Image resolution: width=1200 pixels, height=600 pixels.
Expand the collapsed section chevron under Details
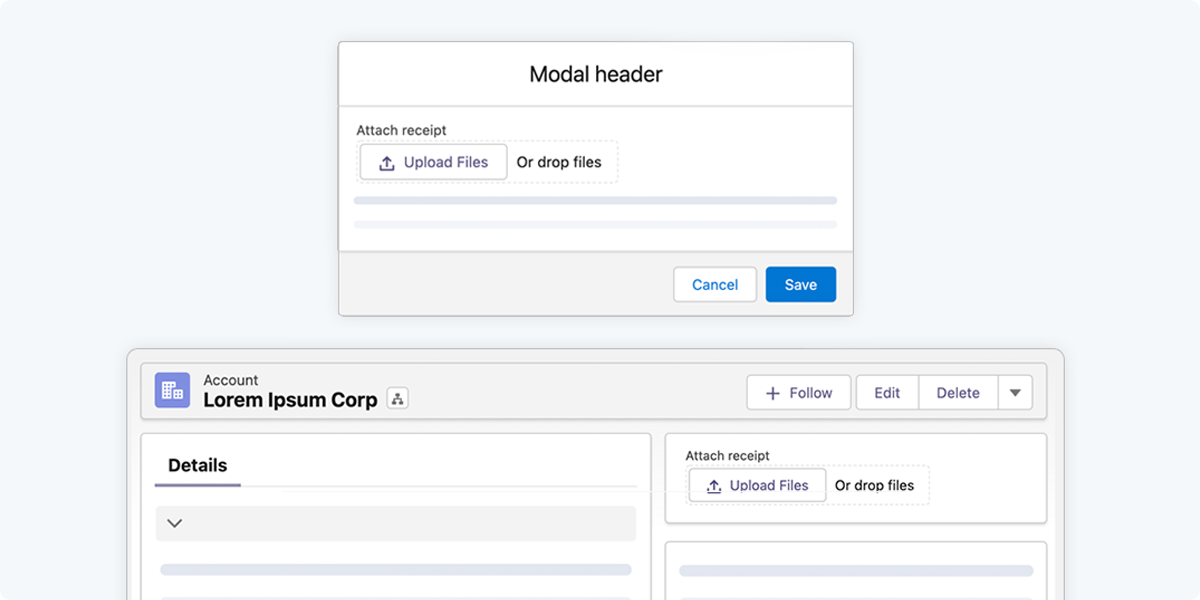coord(175,523)
